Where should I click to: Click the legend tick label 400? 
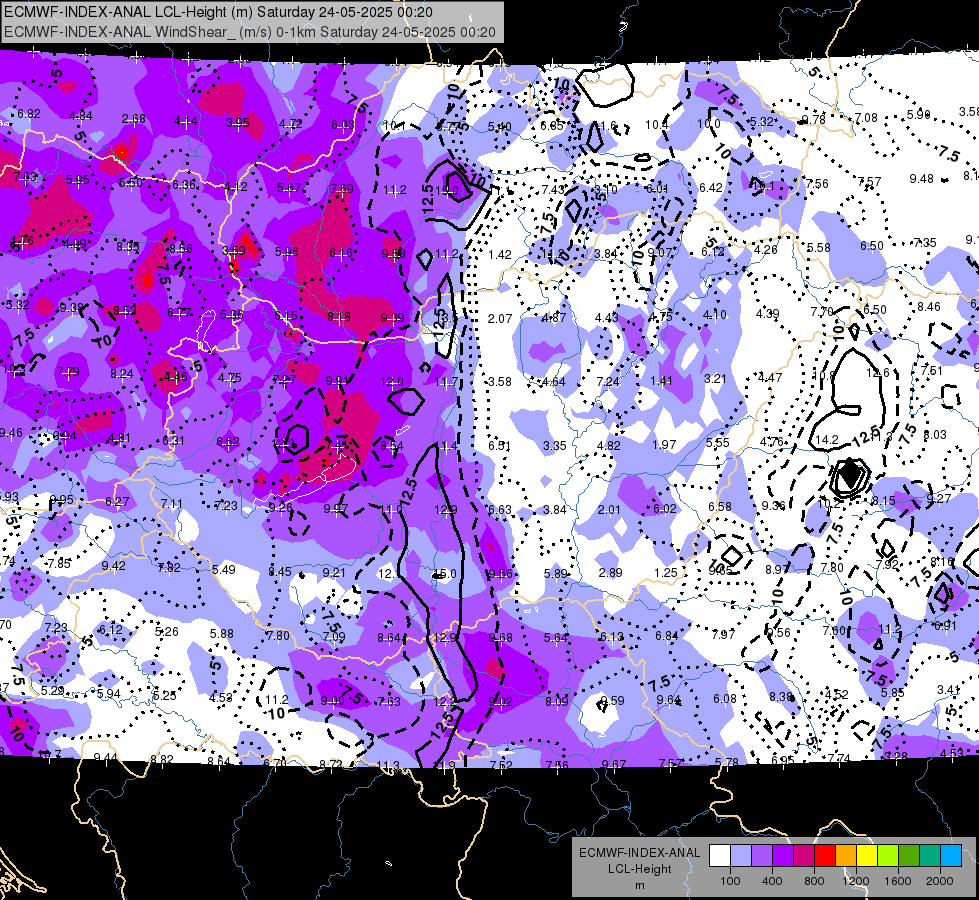tap(772, 881)
